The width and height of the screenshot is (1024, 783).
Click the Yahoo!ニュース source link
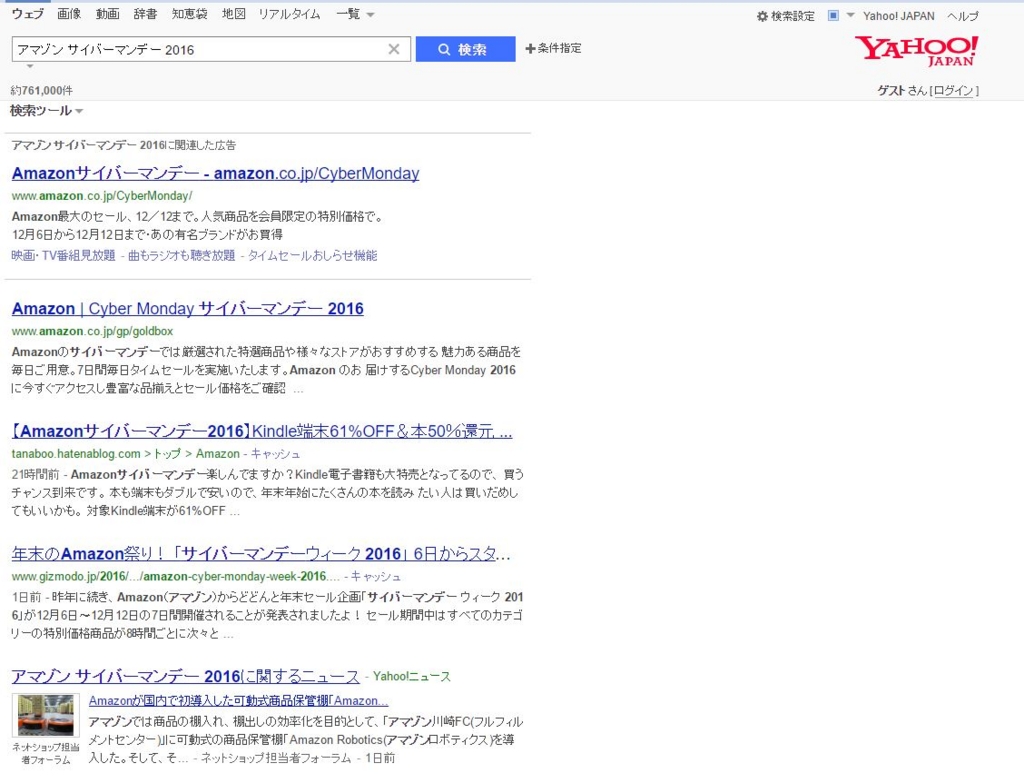(x=411, y=677)
